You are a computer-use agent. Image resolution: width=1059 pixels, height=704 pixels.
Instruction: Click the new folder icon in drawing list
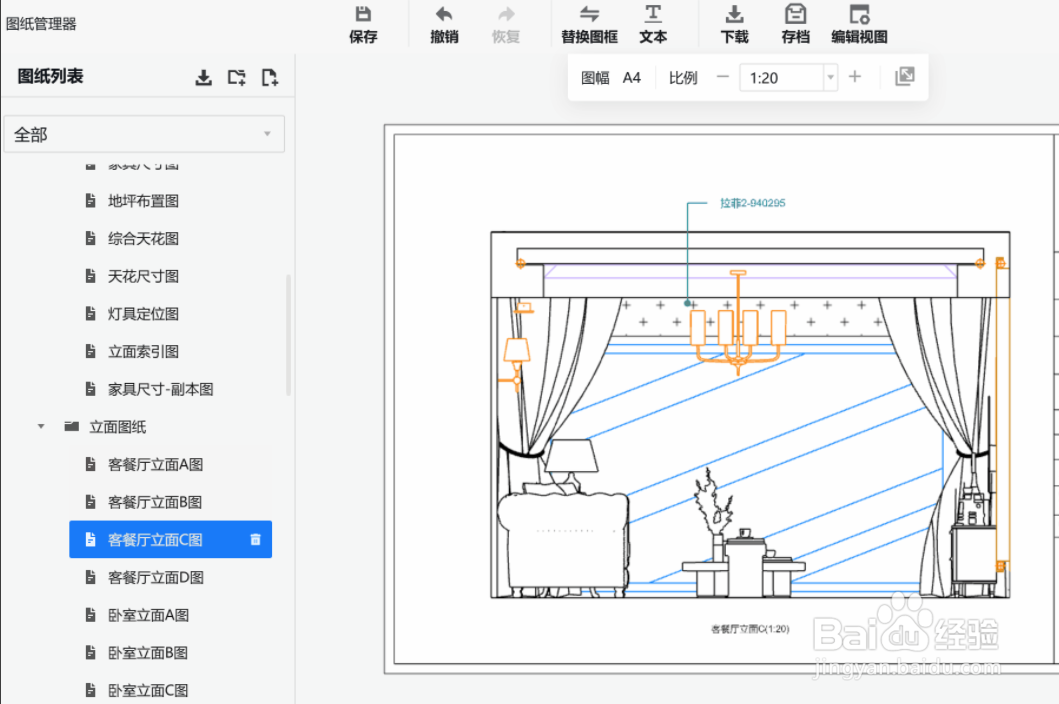coord(236,78)
